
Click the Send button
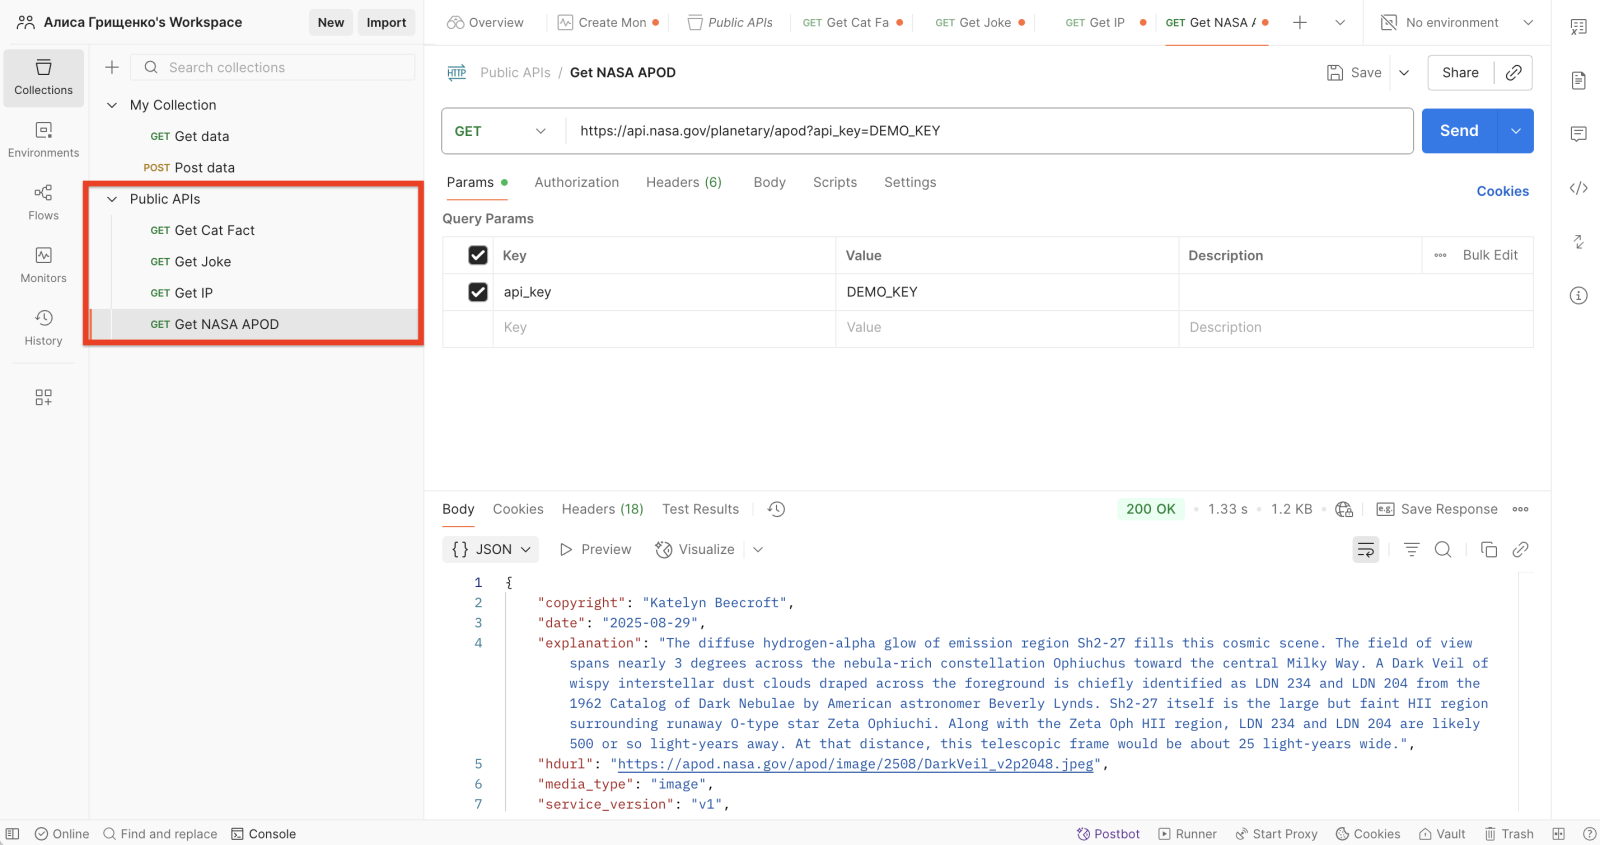(x=1459, y=131)
